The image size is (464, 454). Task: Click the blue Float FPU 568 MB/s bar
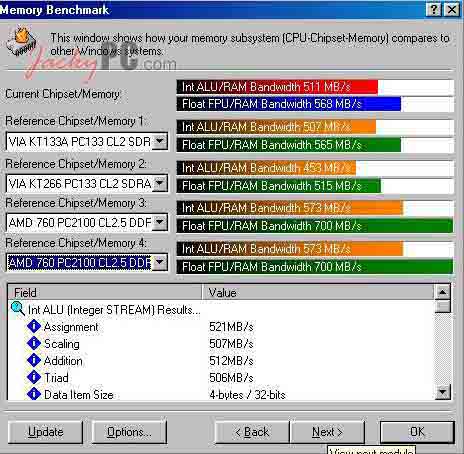[289, 104]
